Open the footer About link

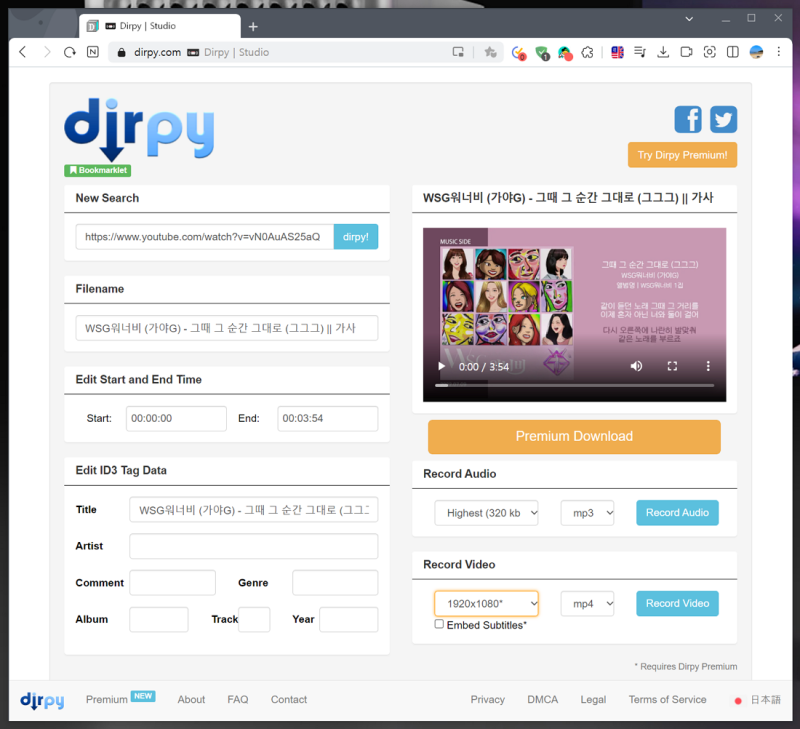coord(191,699)
